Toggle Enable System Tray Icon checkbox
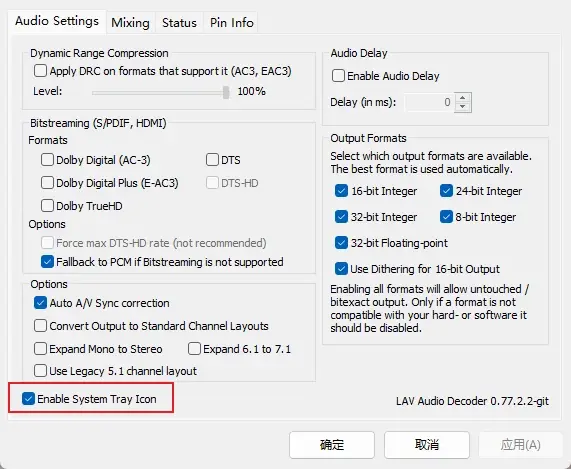Viewport: 571px width, 469px height. point(28,399)
